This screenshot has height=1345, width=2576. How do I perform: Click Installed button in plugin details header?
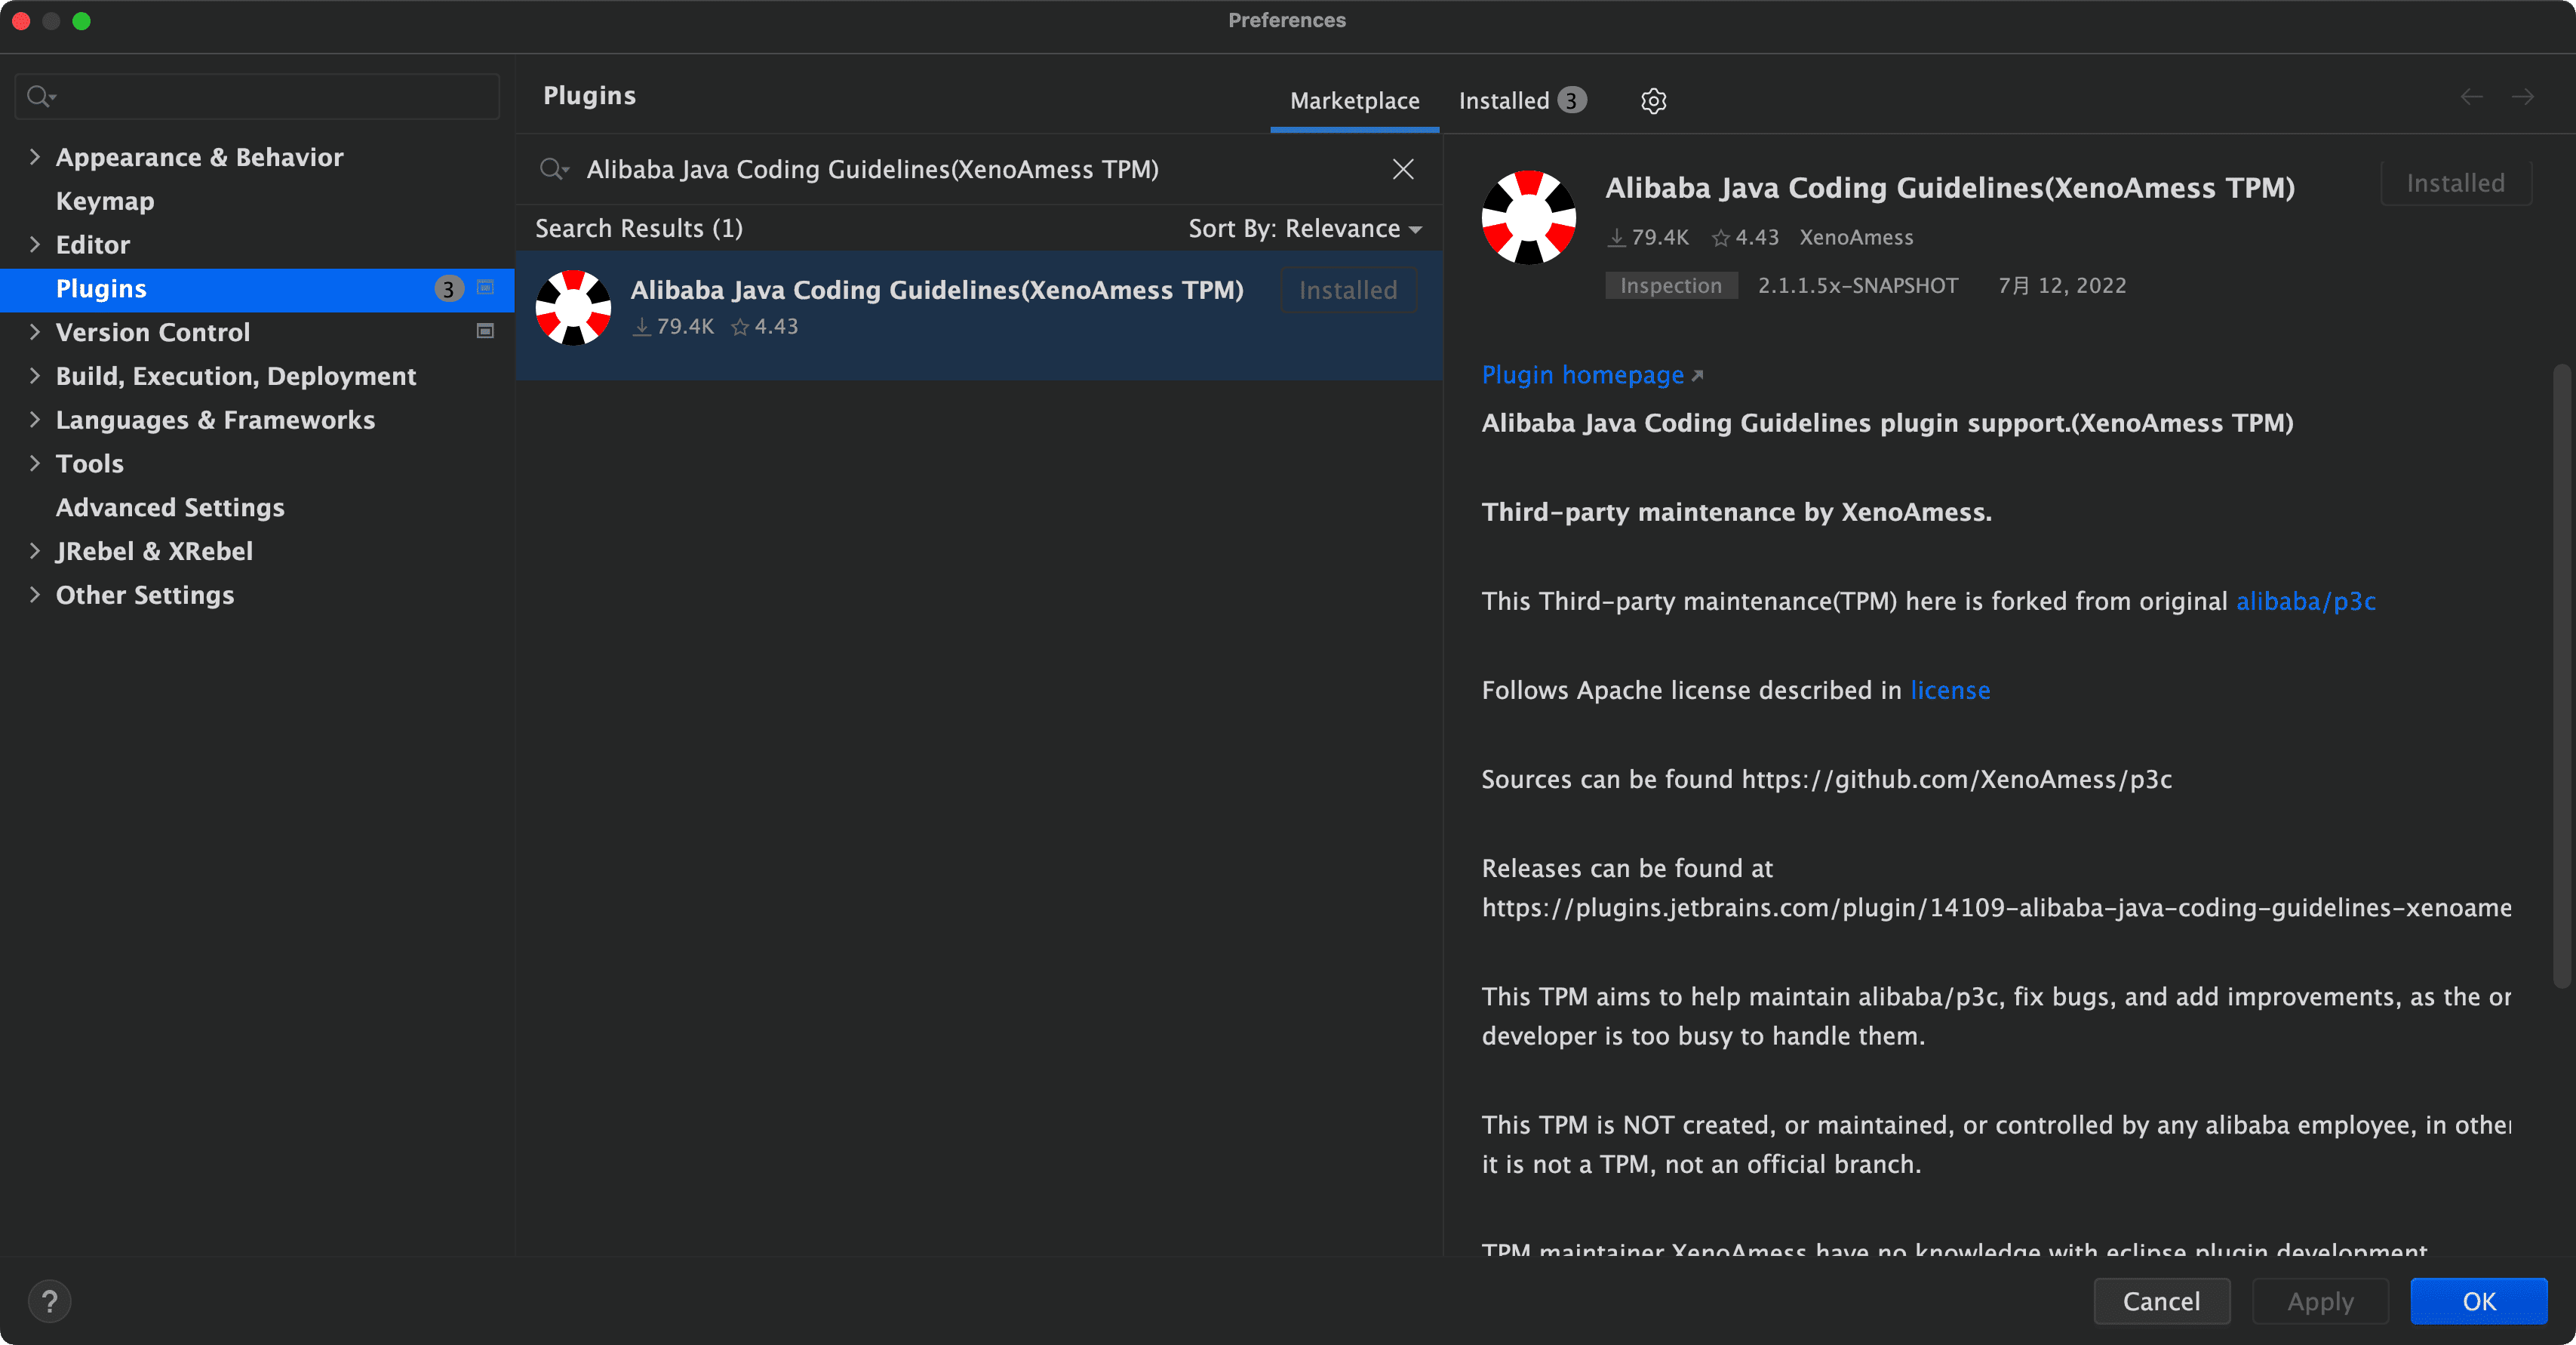click(2455, 183)
